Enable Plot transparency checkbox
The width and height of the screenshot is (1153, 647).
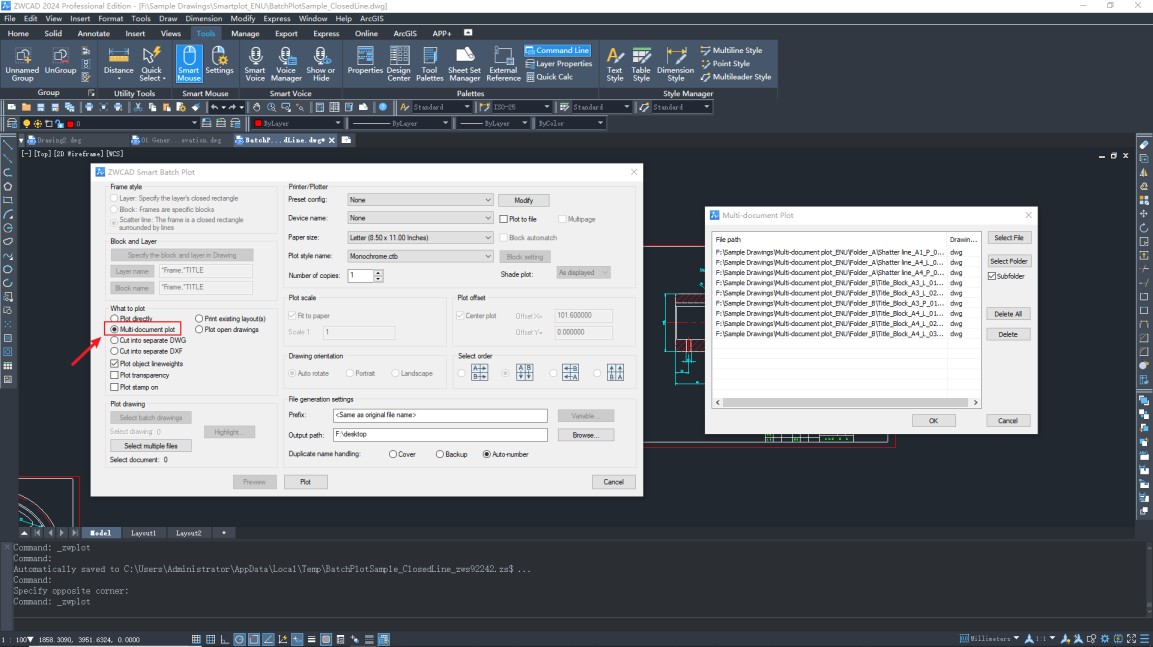(x=114, y=375)
